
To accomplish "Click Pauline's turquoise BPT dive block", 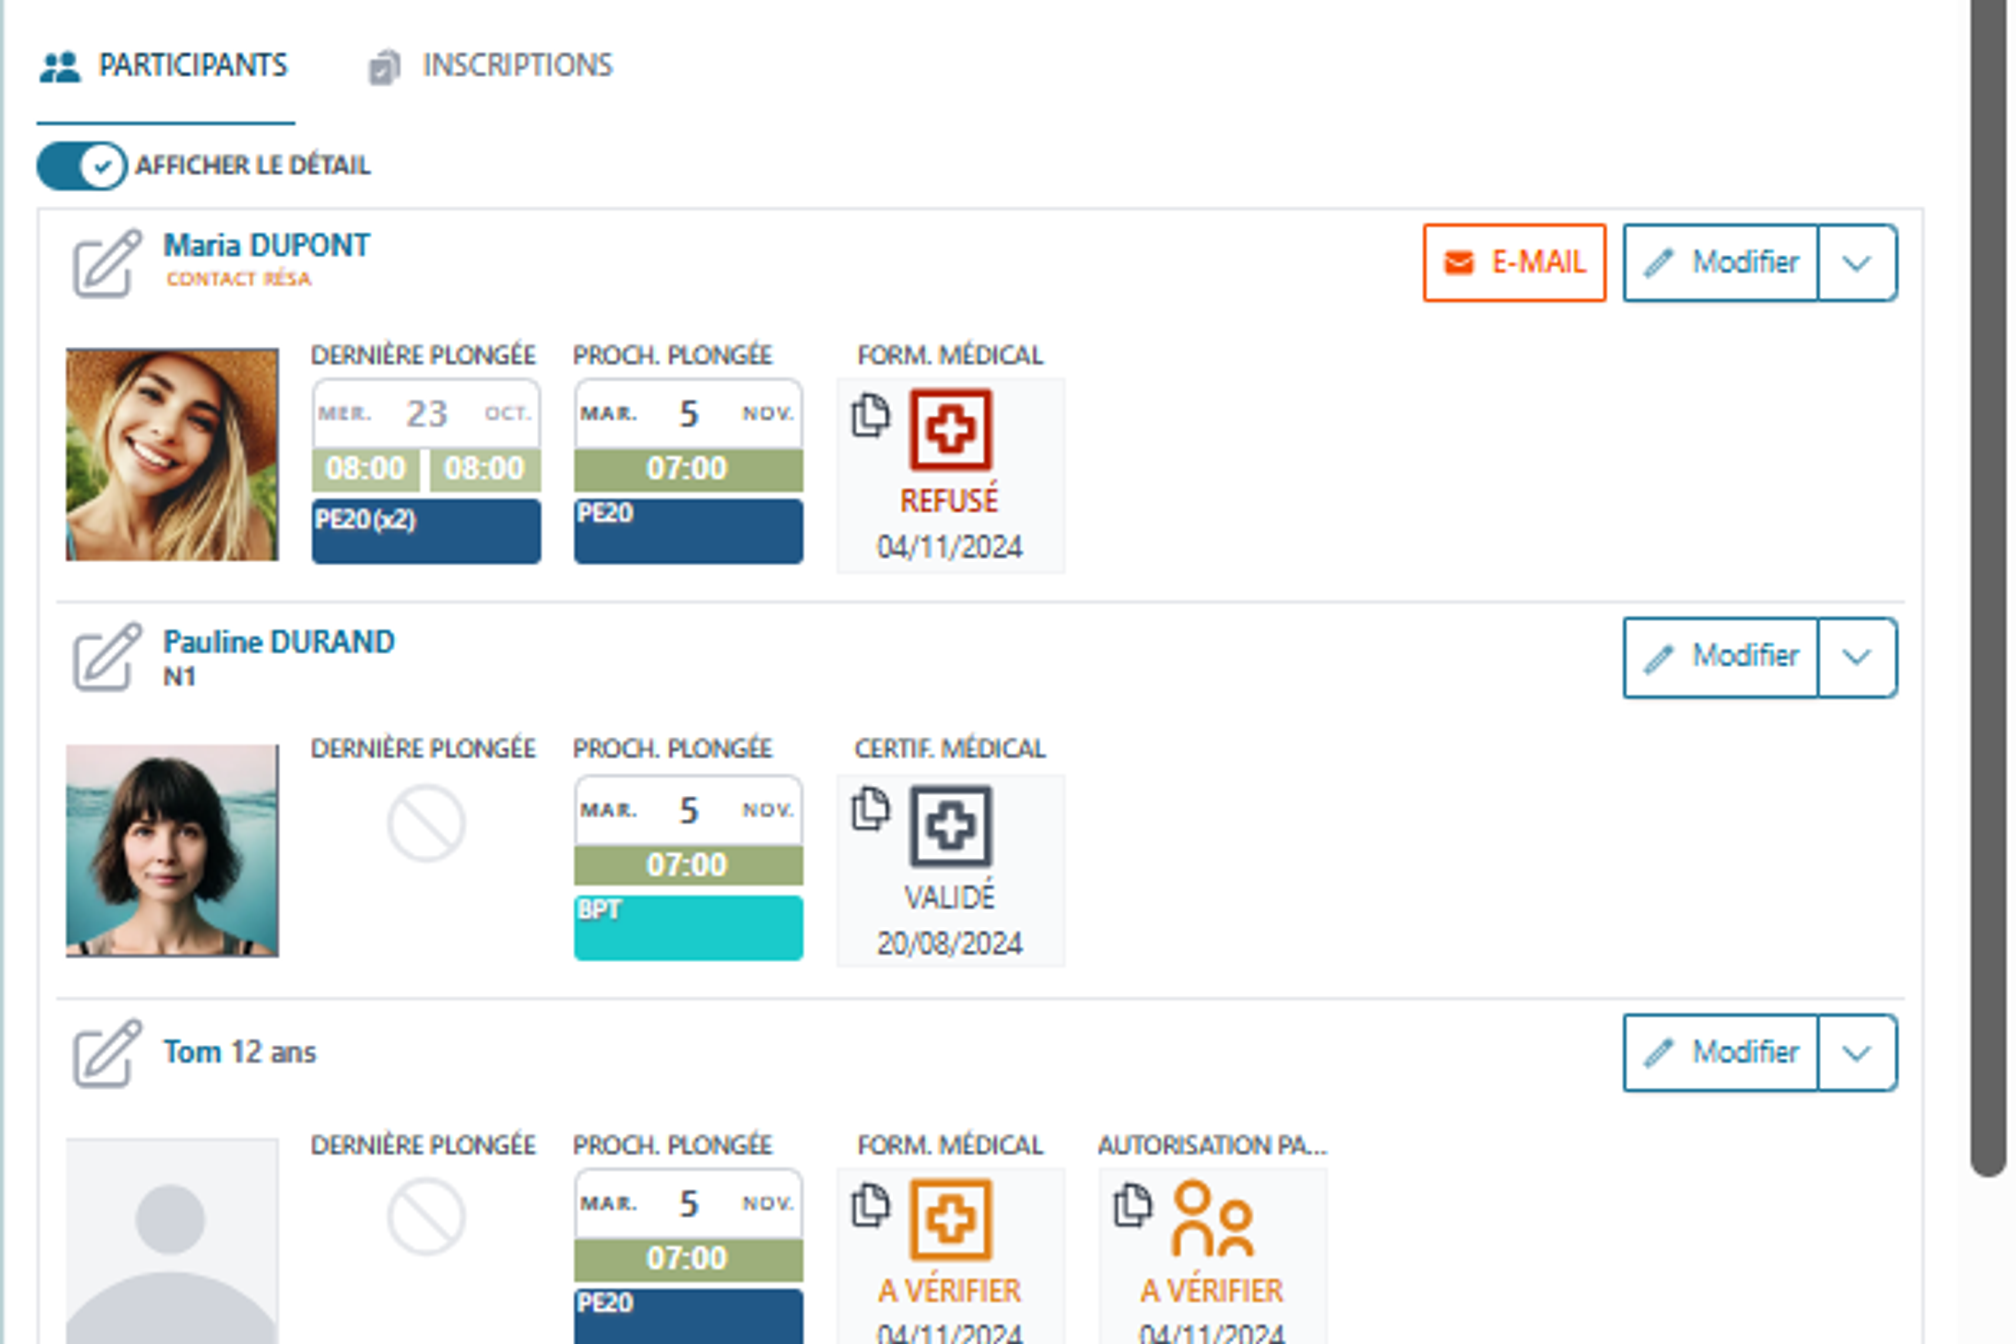I will click(688, 928).
